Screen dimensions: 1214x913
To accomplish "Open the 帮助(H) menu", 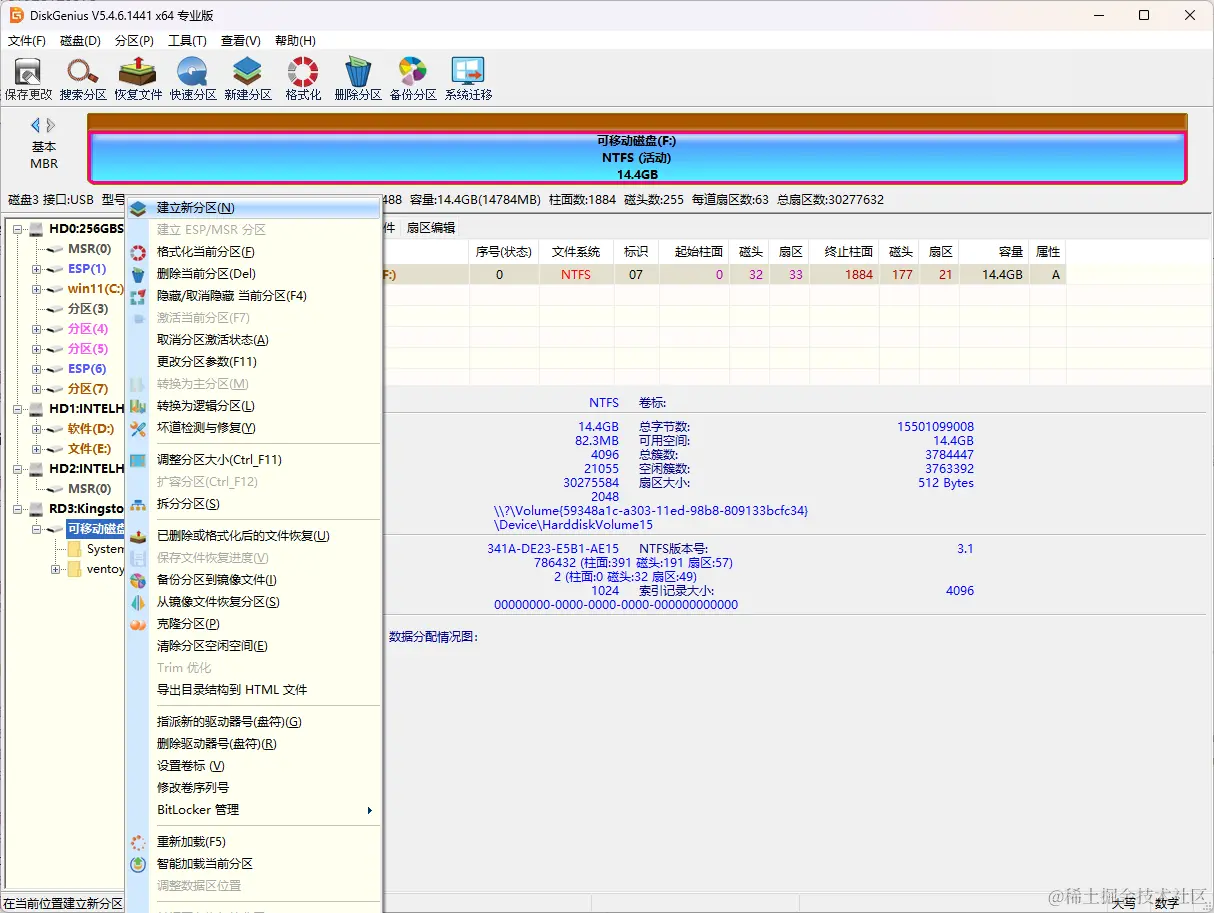I will point(295,41).
